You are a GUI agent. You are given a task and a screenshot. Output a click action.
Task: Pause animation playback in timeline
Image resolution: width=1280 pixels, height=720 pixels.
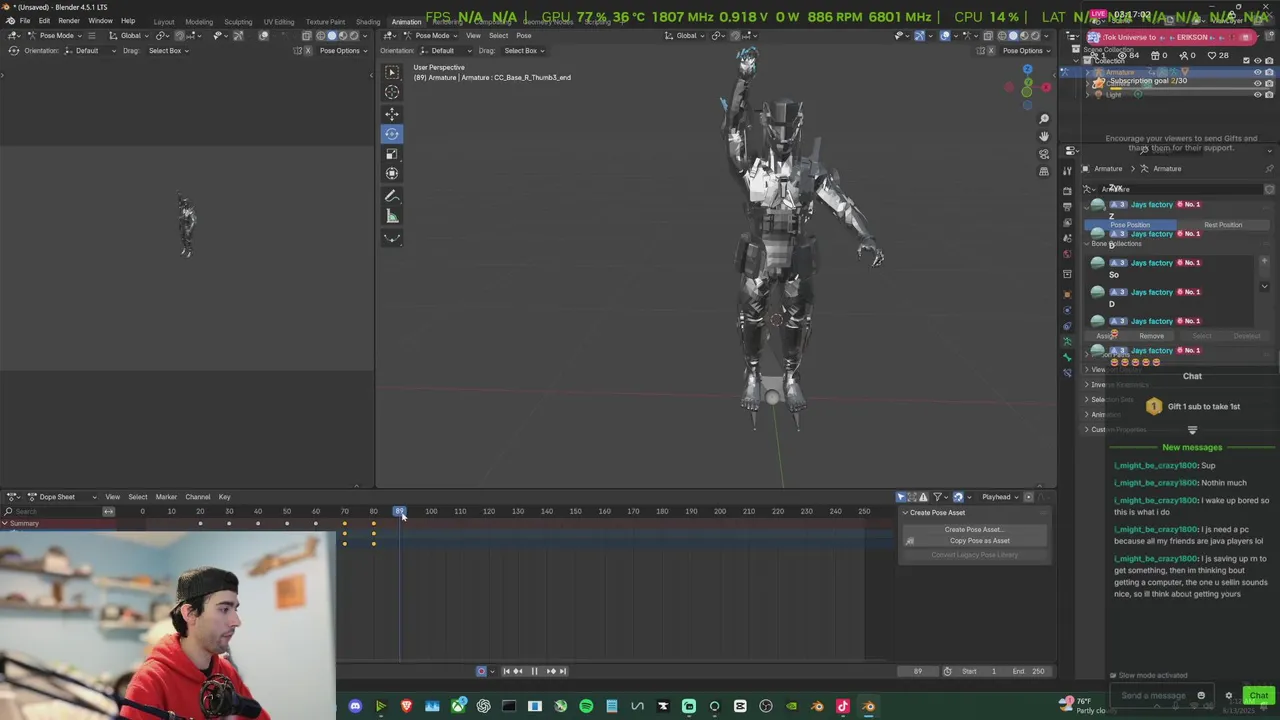click(x=534, y=671)
